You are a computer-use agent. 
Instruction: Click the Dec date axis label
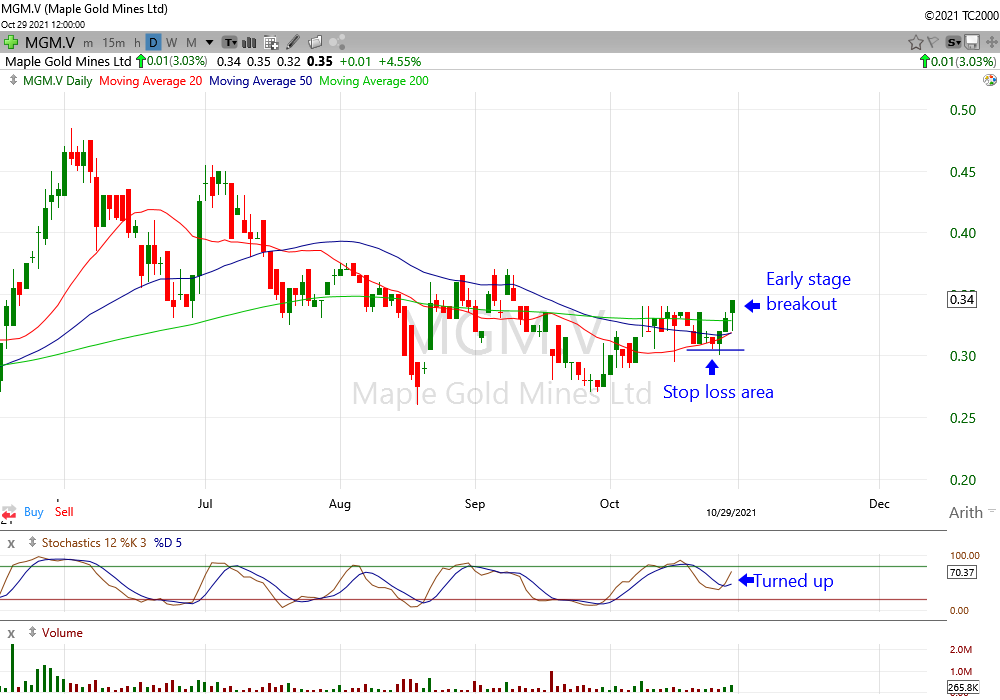coord(879,504)
